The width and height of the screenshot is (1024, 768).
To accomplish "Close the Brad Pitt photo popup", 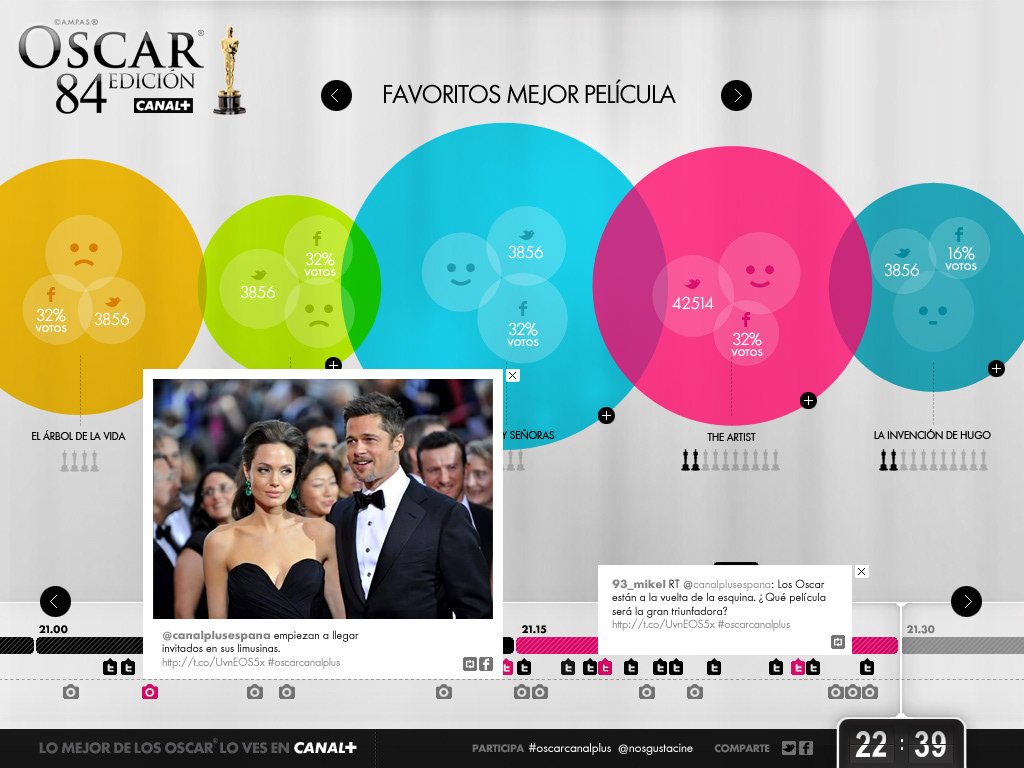I will tap(513, 376).
